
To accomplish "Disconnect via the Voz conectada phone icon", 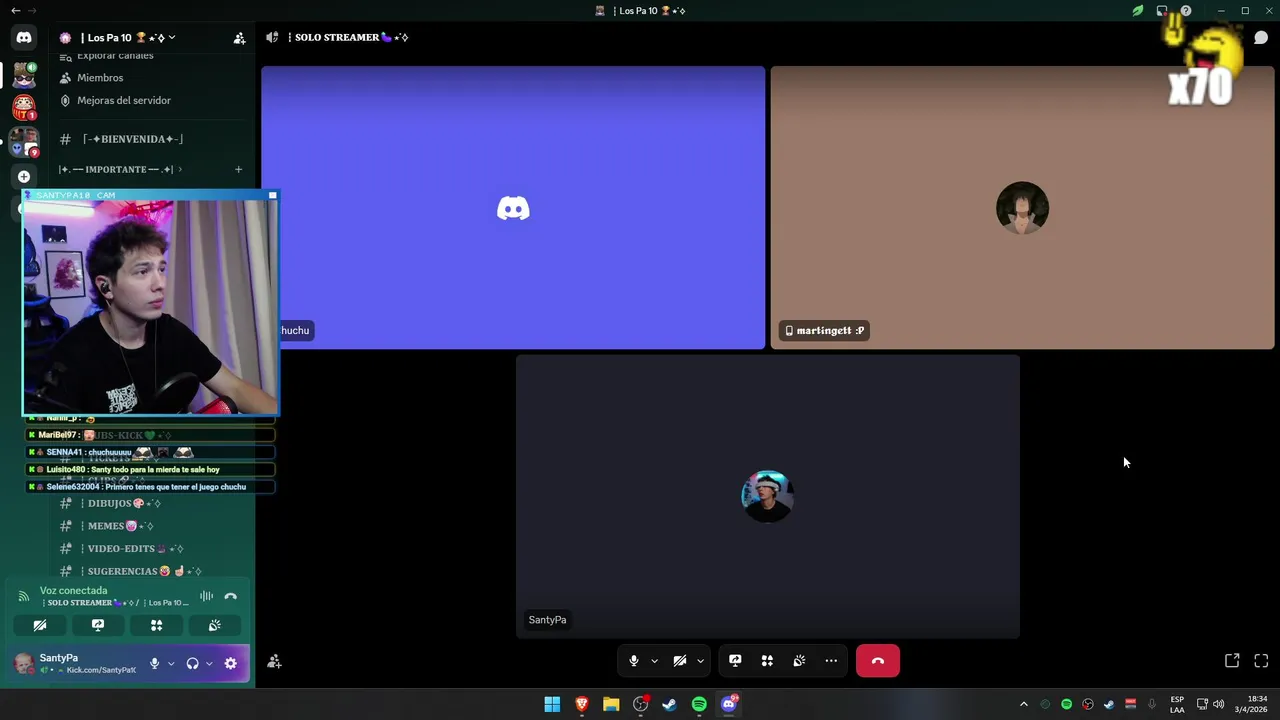I will point(230,596).
